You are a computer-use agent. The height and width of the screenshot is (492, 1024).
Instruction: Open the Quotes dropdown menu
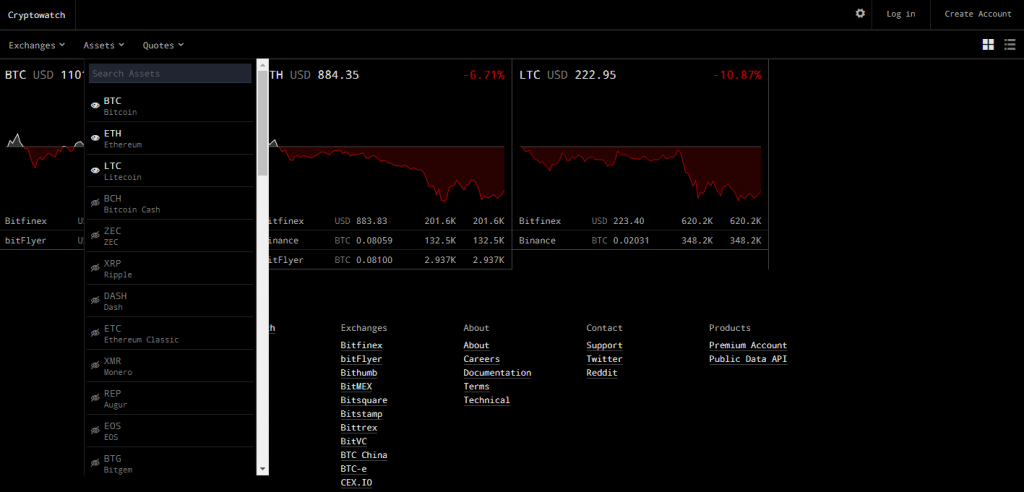click(163, 45)
